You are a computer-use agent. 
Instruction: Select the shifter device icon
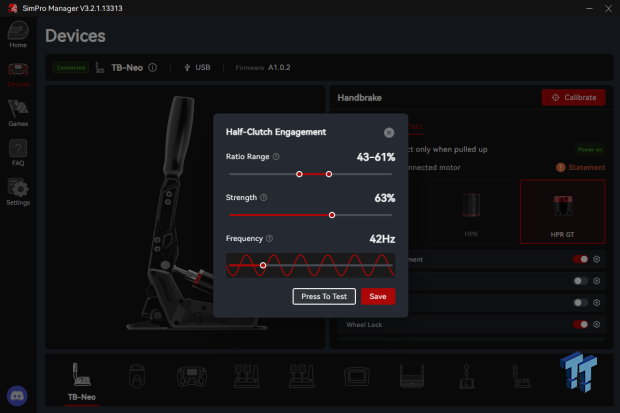tap(467, 376)
